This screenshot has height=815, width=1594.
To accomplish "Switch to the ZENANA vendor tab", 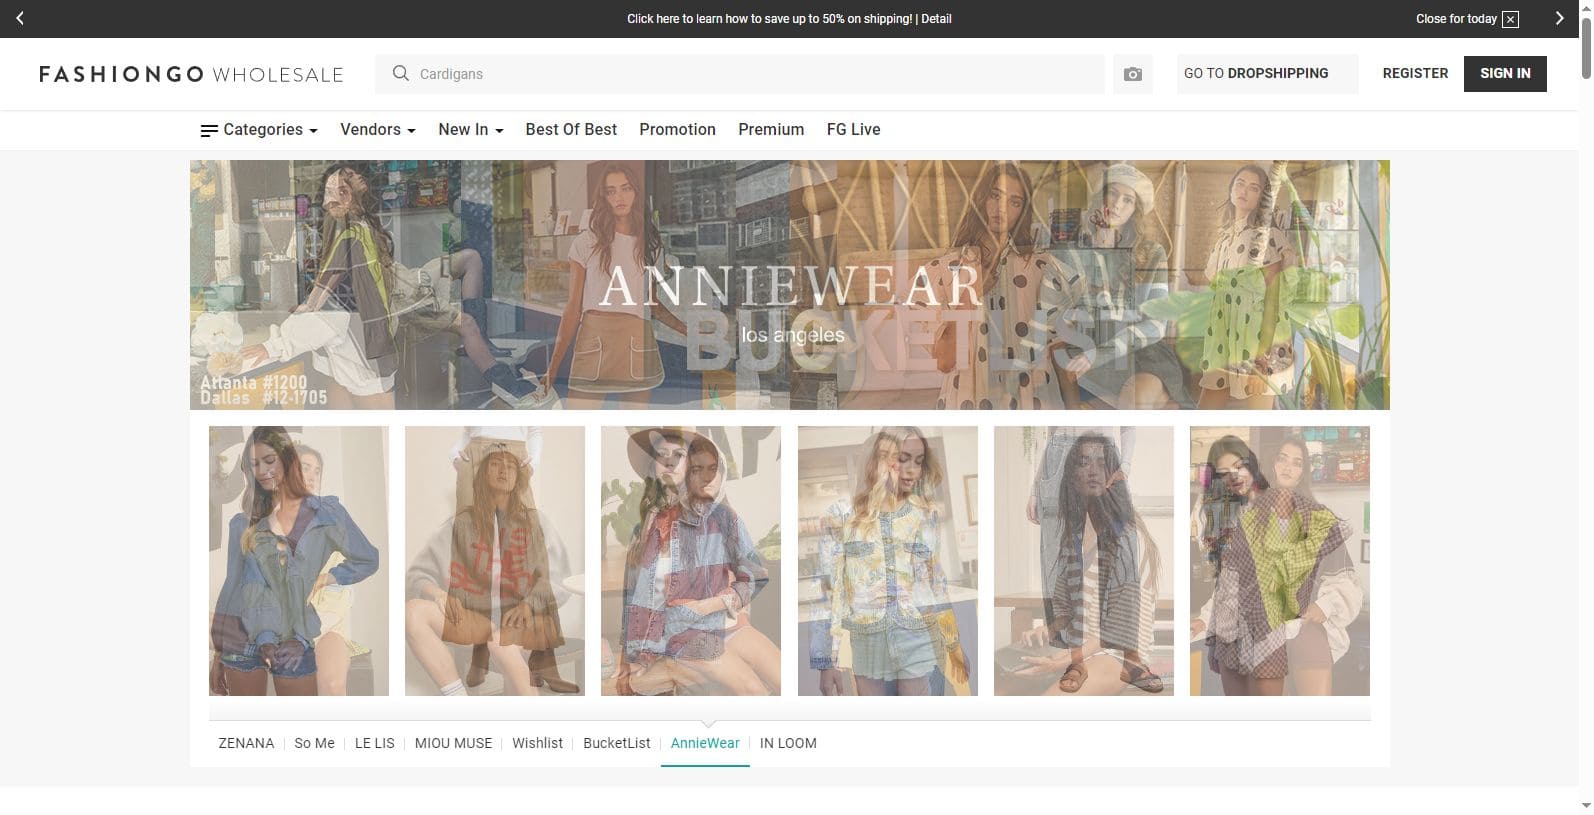I will click(x=246, y=743).
